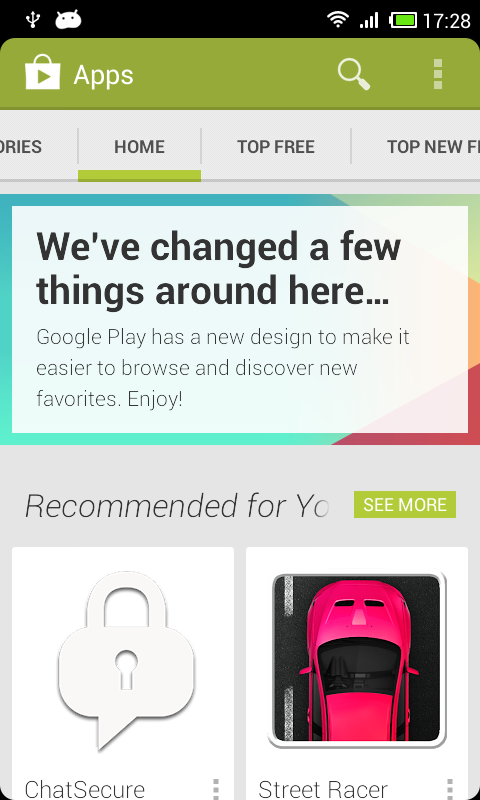The image size is (480, 800).
Task: Tap the Street Racer app title
Action: (x=323, y=789)
